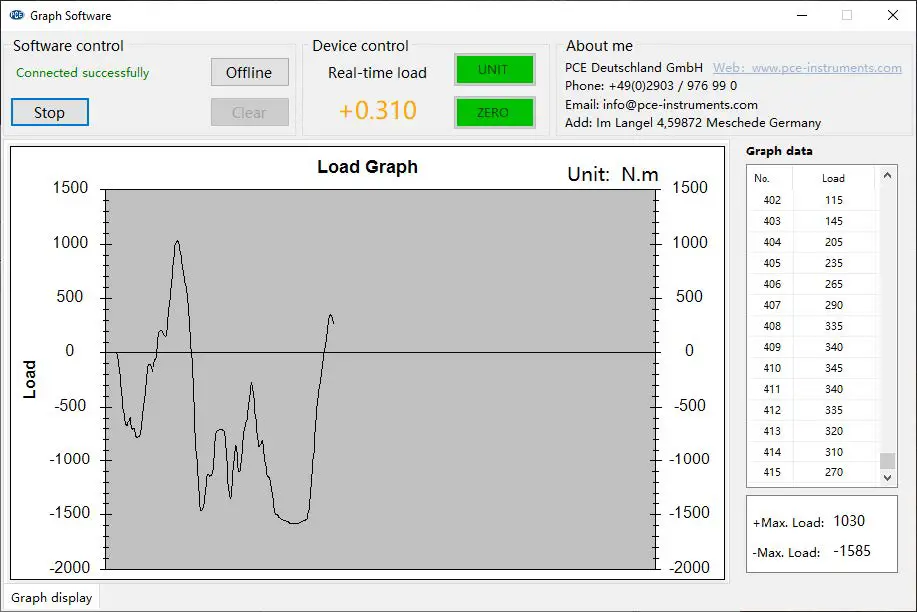The width and height of the screenshot is (917, 612).
Task: Switch connection with the Offline button
Action: click(250, 72)
